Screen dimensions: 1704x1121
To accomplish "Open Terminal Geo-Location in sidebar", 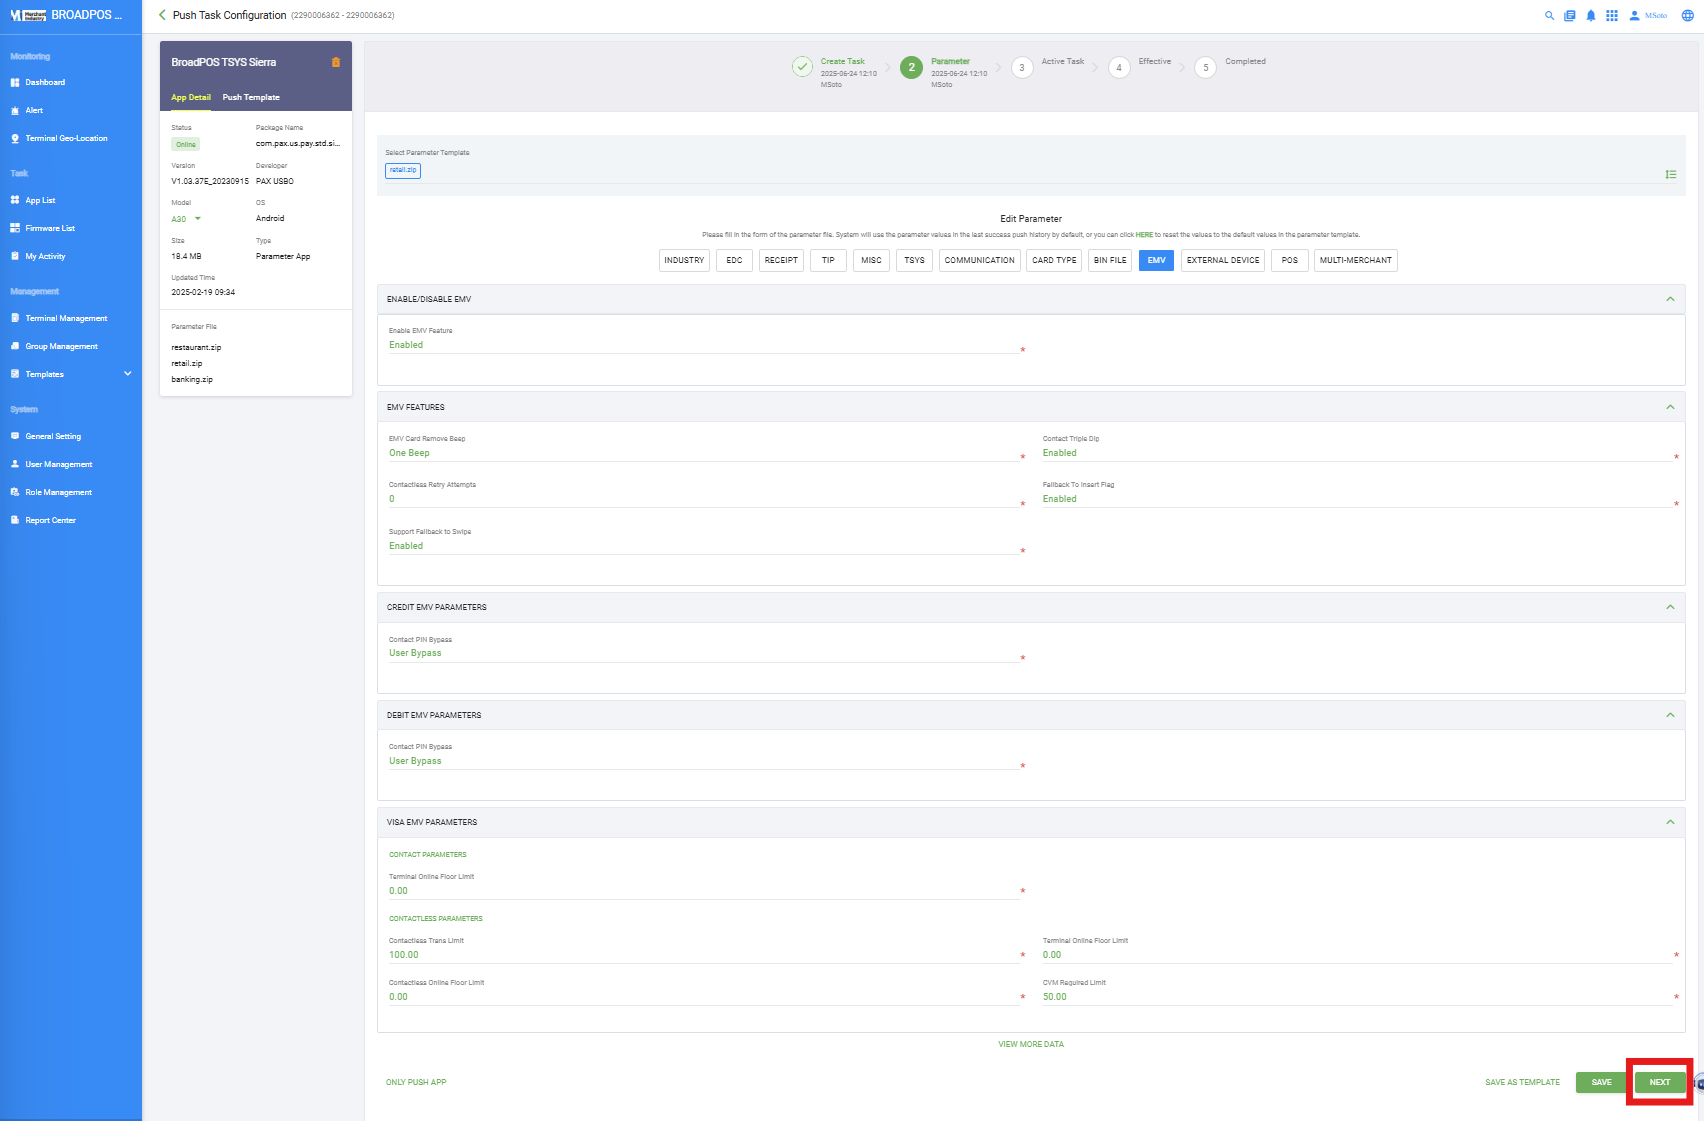I will pos(66,138).
